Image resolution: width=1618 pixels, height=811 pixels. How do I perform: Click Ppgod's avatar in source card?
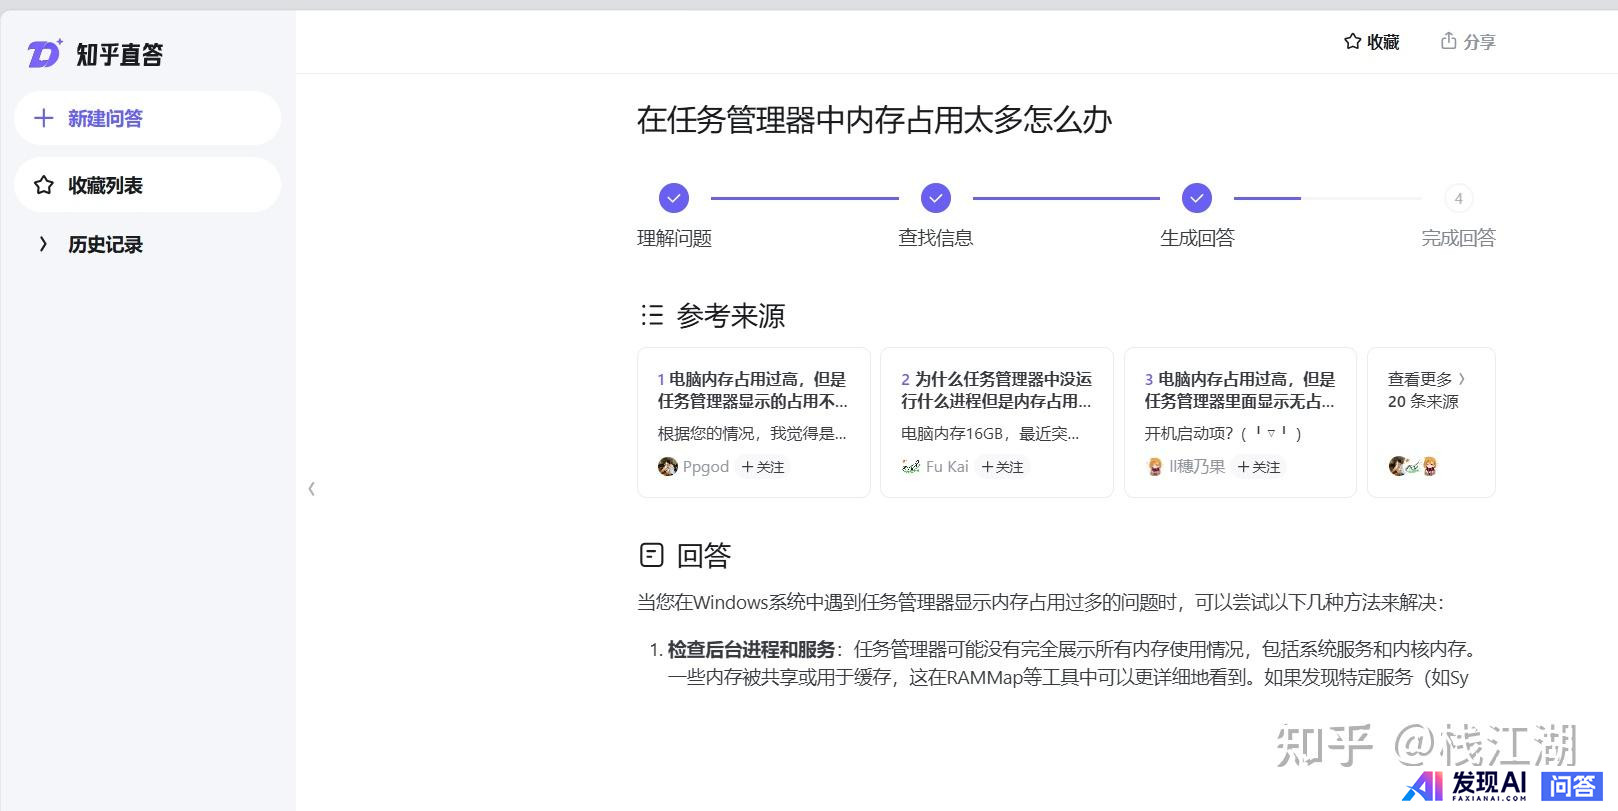[667, 467]
